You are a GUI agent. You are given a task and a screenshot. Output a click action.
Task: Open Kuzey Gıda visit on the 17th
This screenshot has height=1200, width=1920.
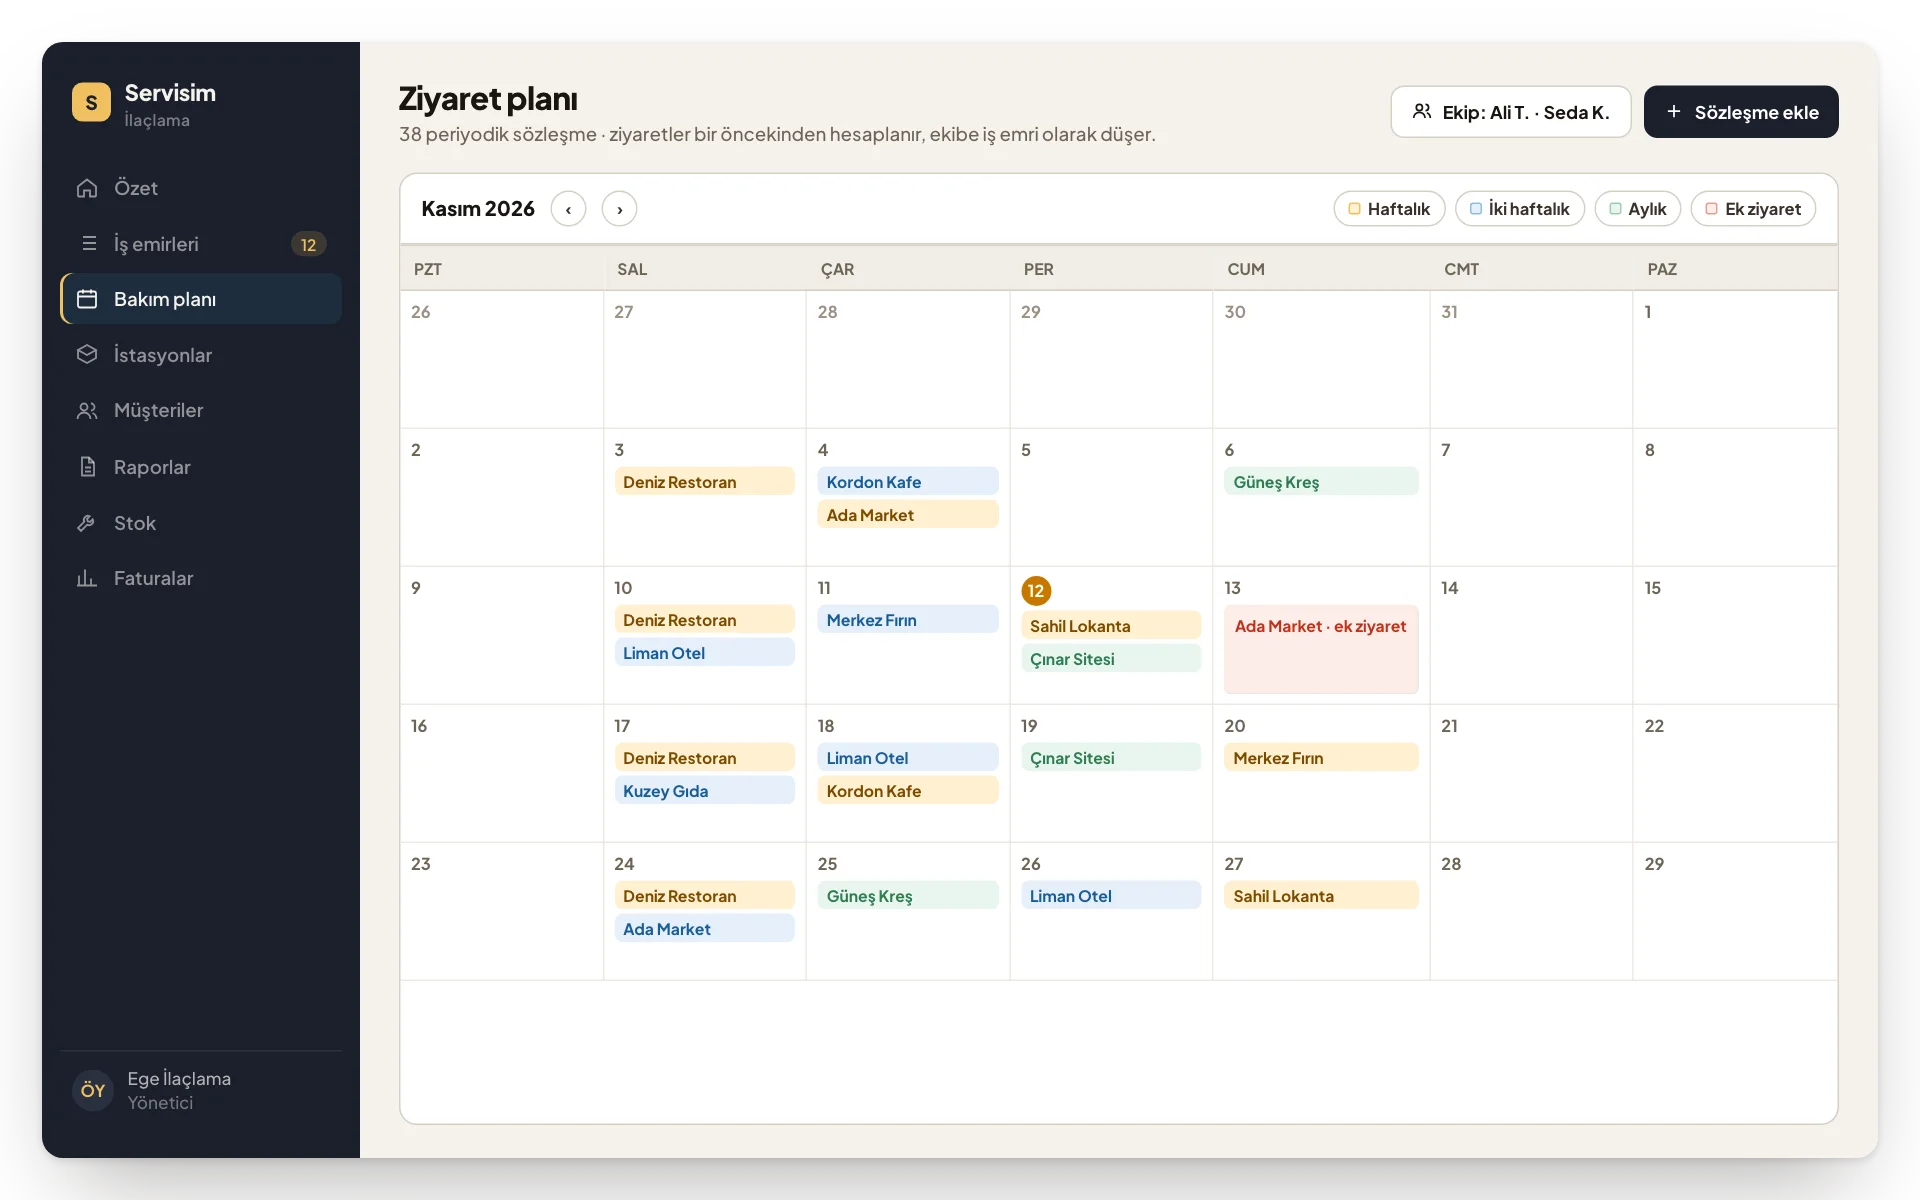coord(704,791)
